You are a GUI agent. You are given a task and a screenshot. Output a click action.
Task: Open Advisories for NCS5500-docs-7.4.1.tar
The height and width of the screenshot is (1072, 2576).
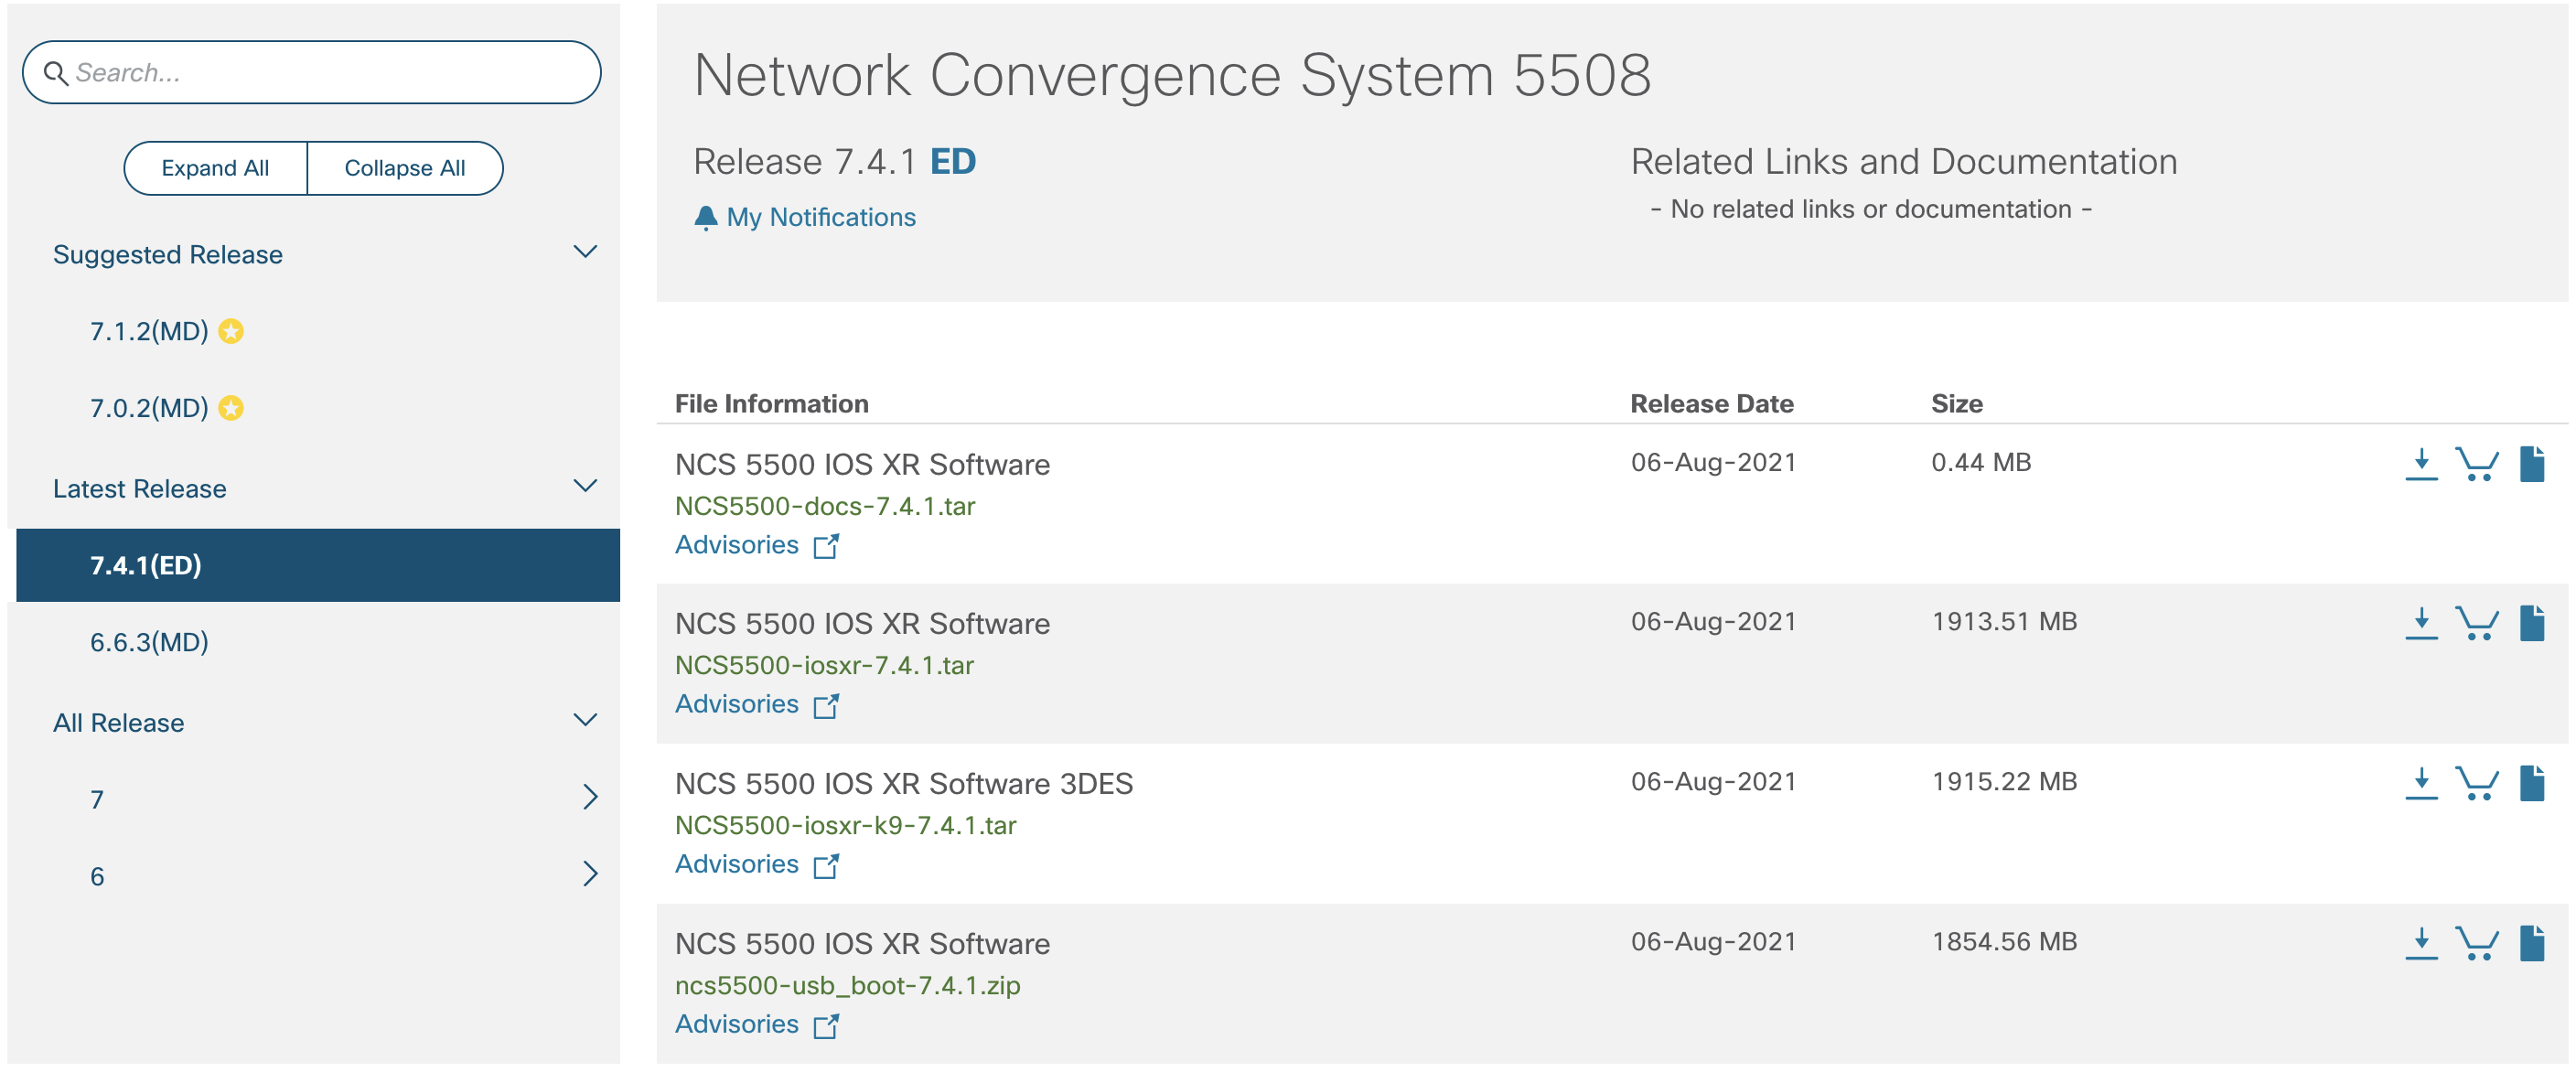(x=737, y=545)
